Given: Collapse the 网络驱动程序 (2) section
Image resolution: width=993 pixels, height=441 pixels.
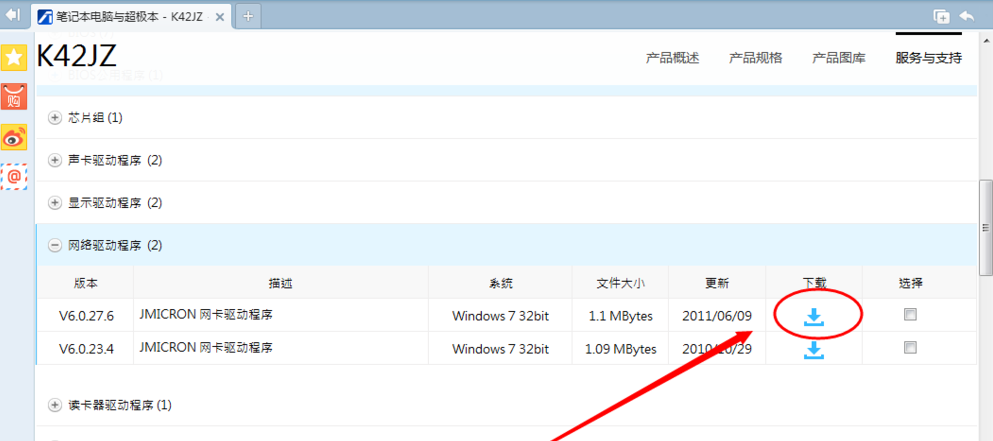Looking at the screenshot, I should tap(55, 245).
